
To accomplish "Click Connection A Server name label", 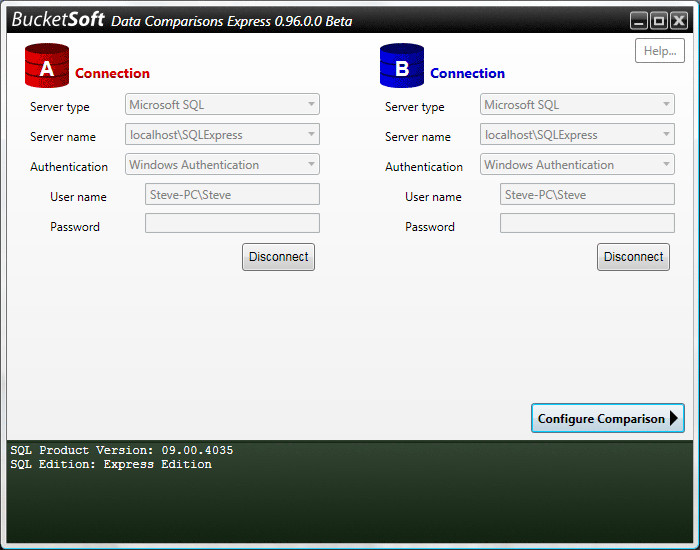I will 63,137.
